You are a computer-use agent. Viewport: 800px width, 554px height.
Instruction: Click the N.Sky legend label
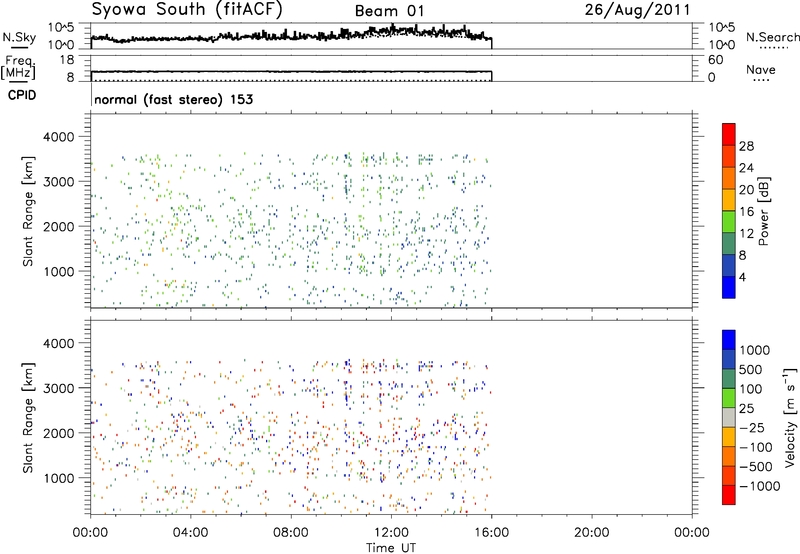pyautogui.click(x=19, y=37)
